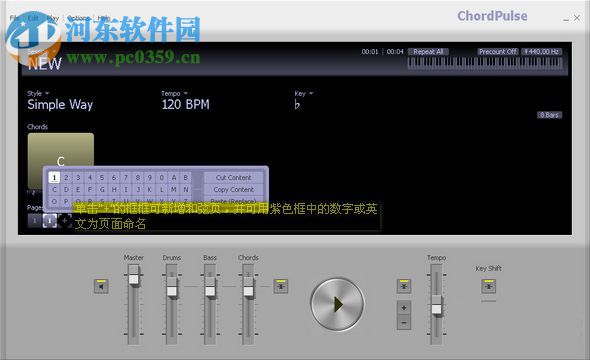Open the Key dropdown
Image resolution: width=590 pixels, height=360 pixels.
pos(304,93)
